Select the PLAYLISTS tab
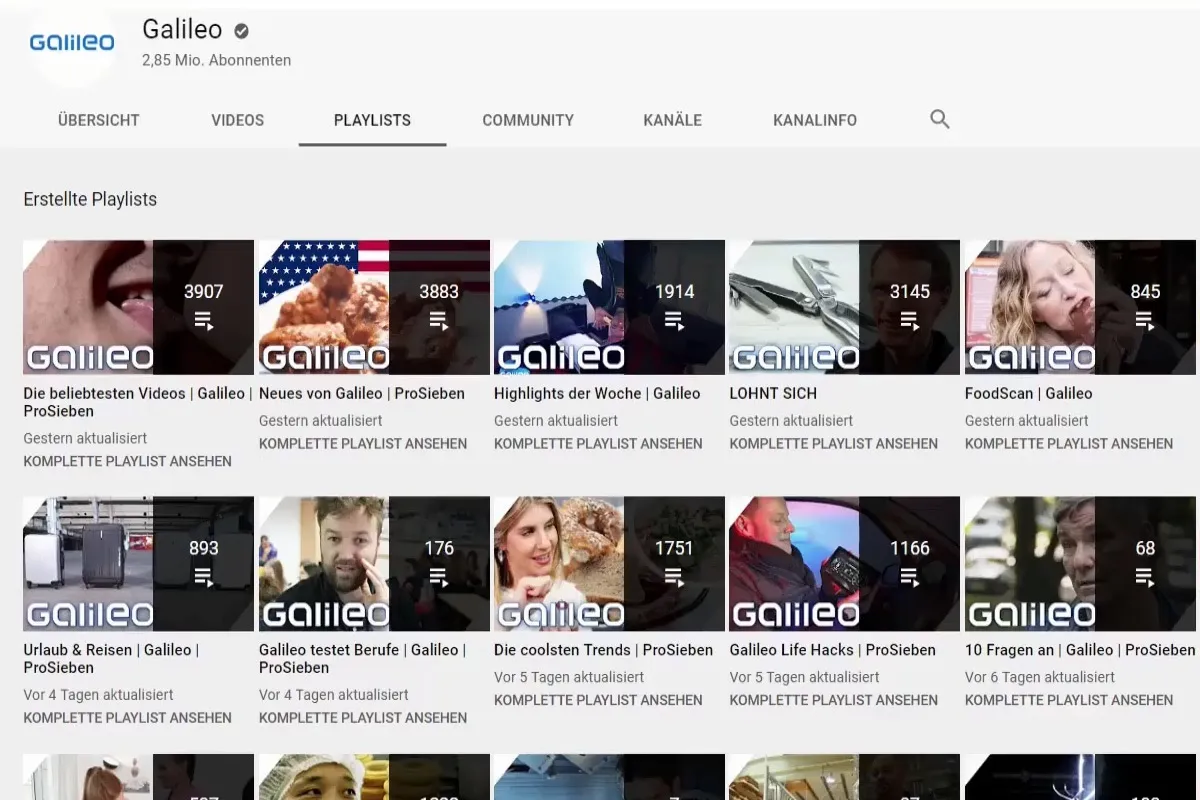 372,120
